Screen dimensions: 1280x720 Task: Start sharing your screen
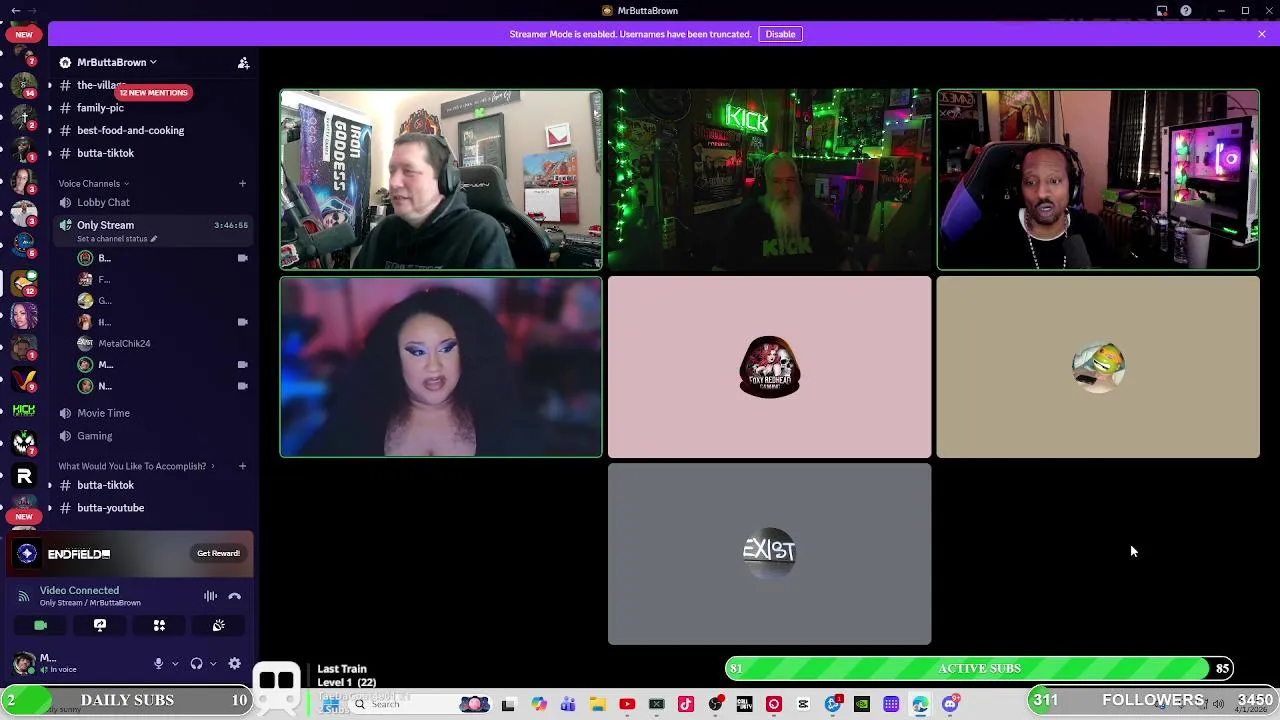(x=100, y=625)
